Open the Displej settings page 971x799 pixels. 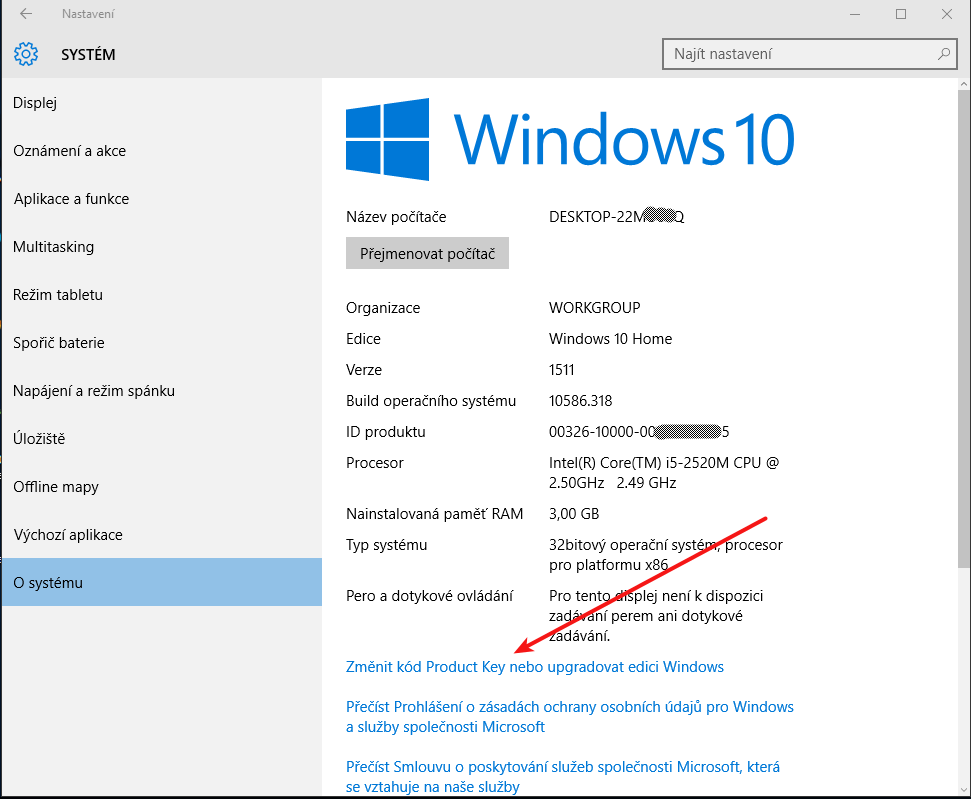click(x=35, y=103)
